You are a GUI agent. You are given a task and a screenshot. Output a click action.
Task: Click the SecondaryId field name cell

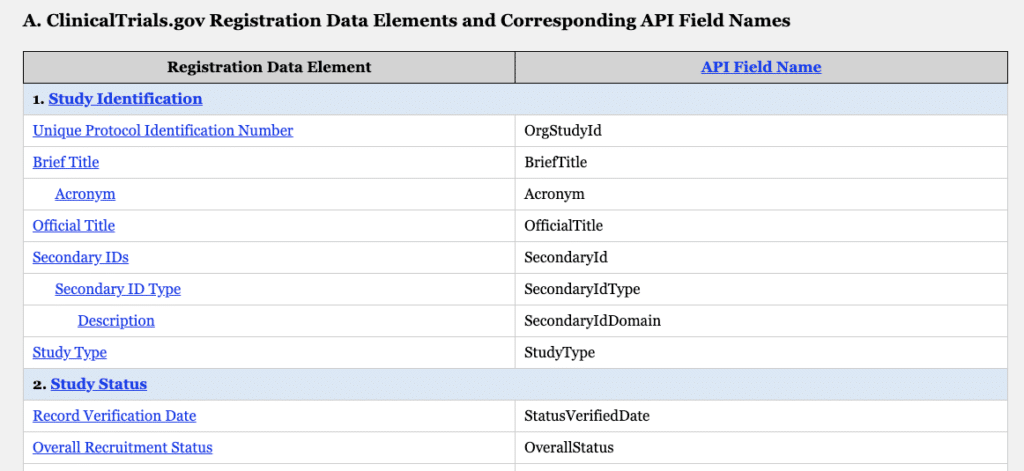761,257
